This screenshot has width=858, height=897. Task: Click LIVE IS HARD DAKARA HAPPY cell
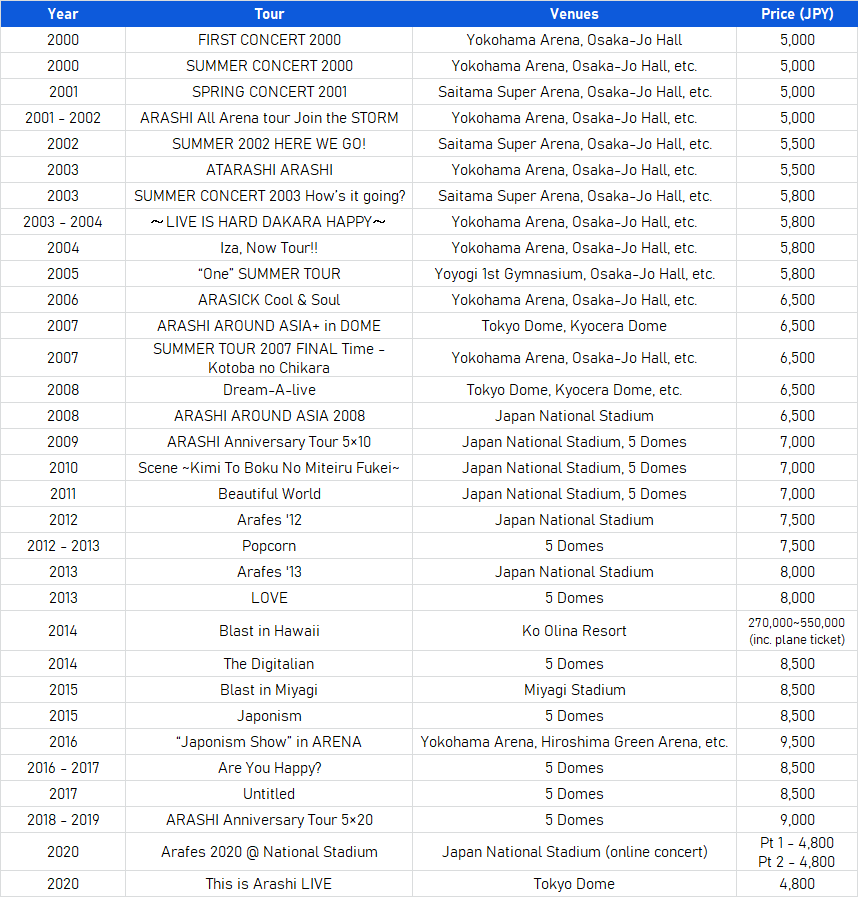(x=269, y=222)
